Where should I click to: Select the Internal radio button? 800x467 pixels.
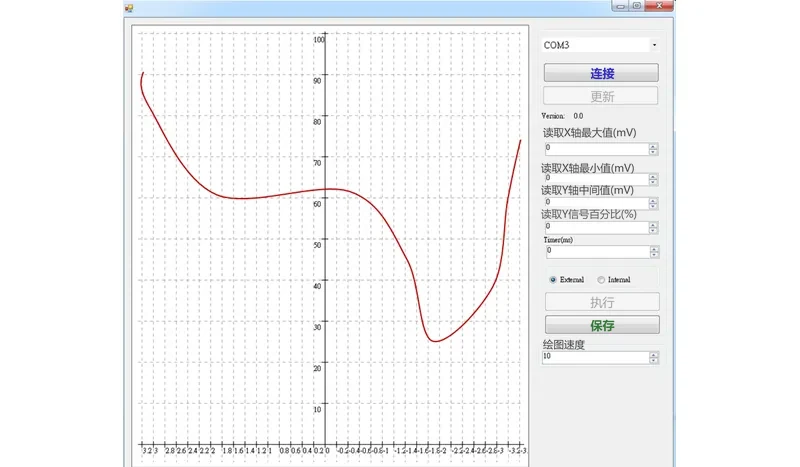[601, 280]
